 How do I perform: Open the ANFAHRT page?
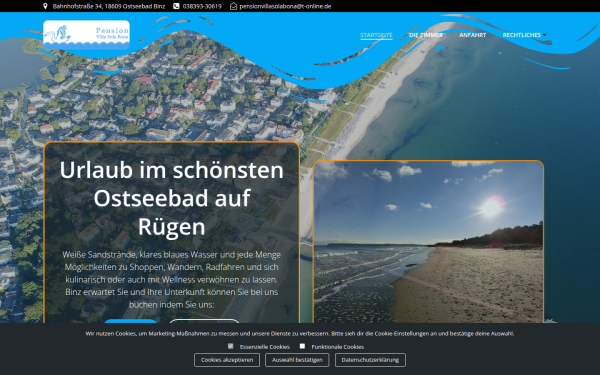pyautogui.click(x=473, y=35)
